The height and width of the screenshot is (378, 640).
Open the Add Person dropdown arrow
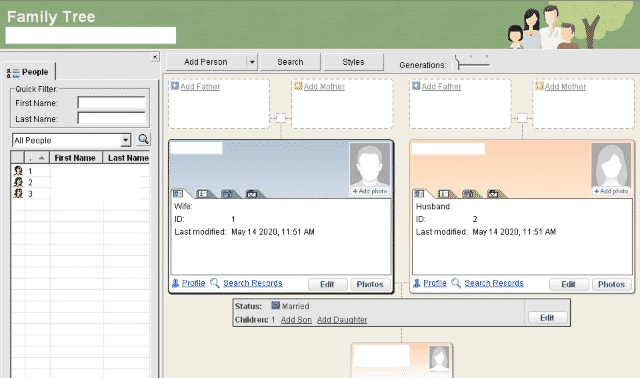pyautogui.click(x=252, y=62)
